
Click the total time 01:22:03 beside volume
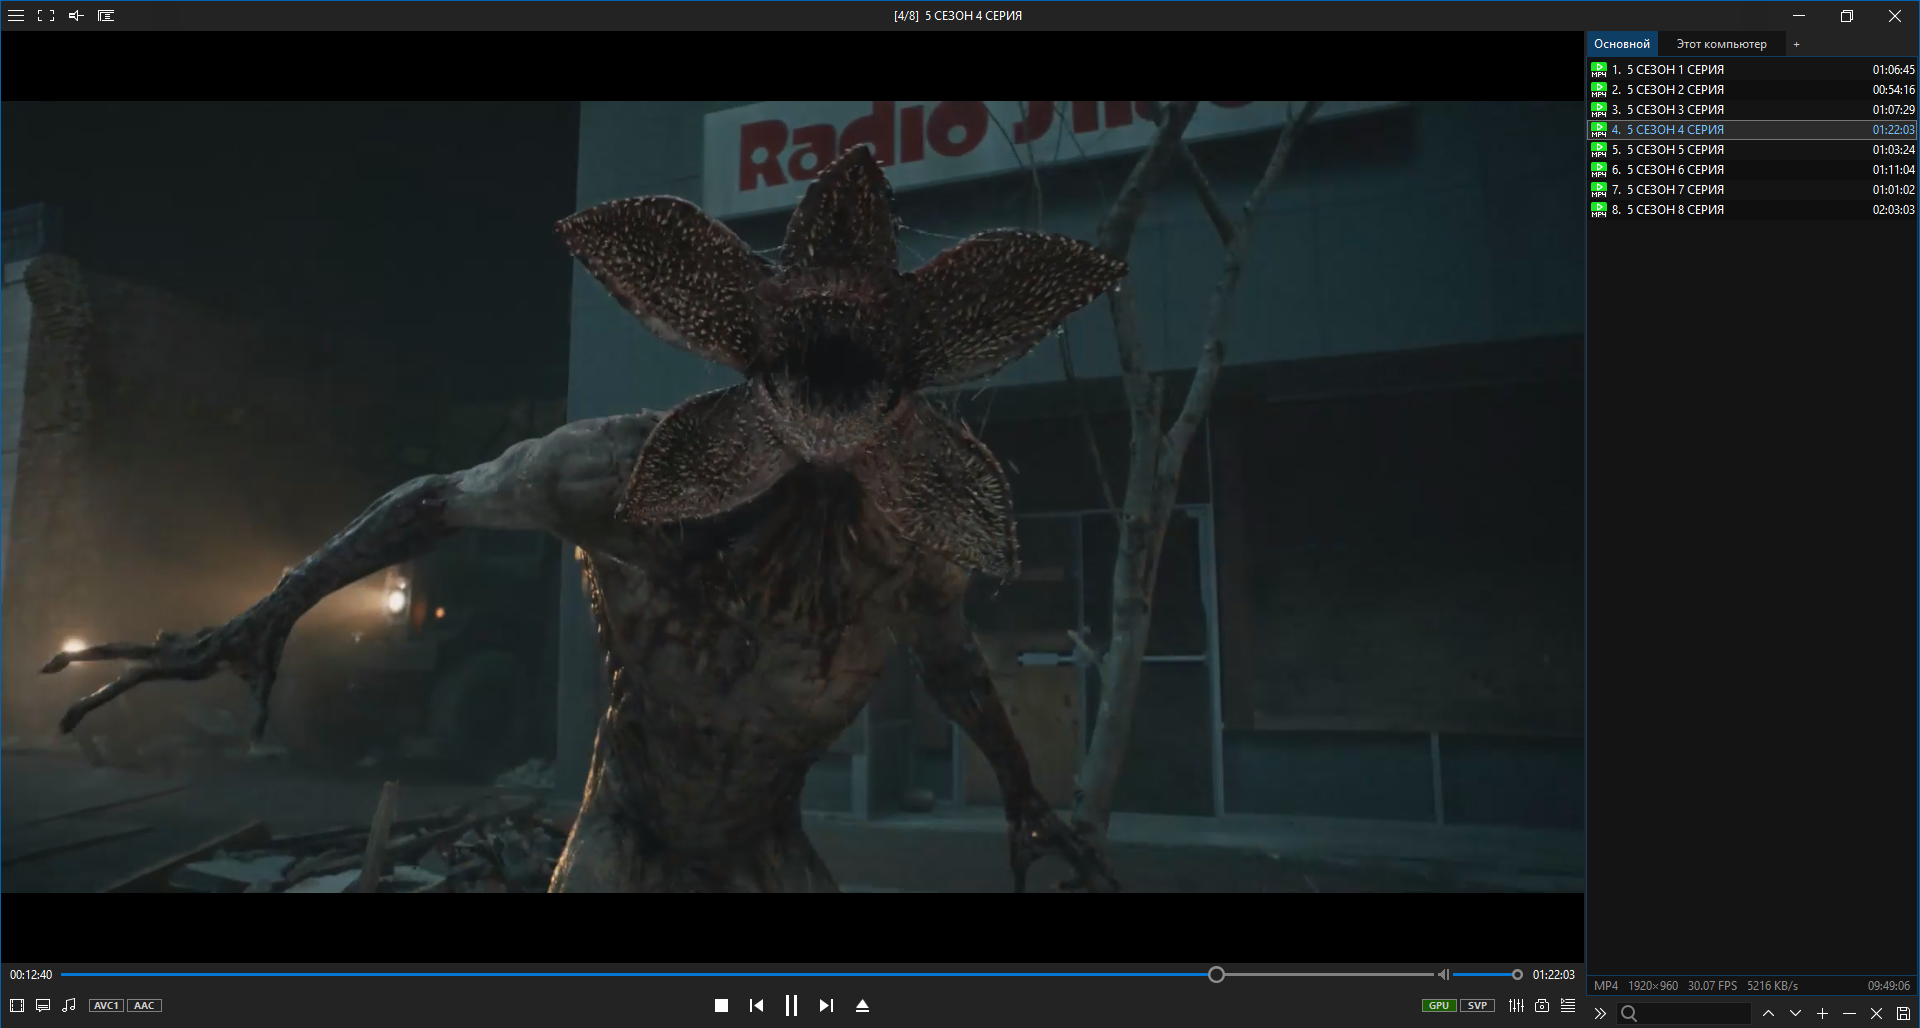[1553, 975]
